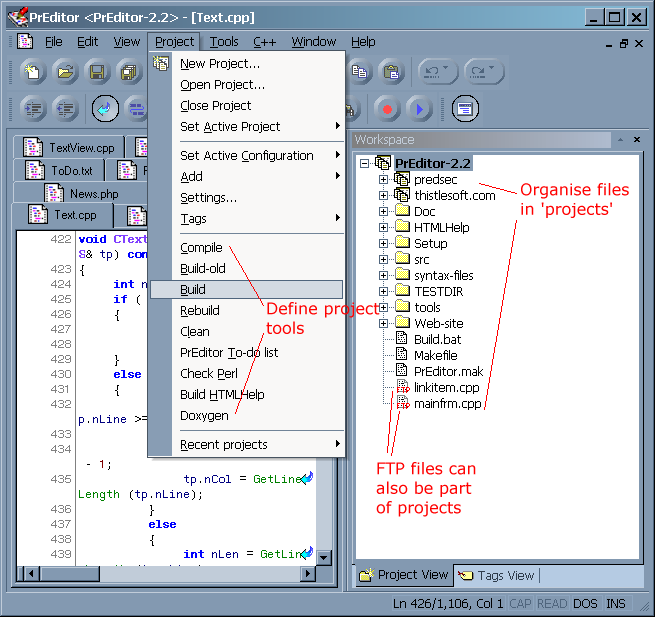655x617 pixels.
Task: Click the Copy toolbar icon
Action: (359, 72)
